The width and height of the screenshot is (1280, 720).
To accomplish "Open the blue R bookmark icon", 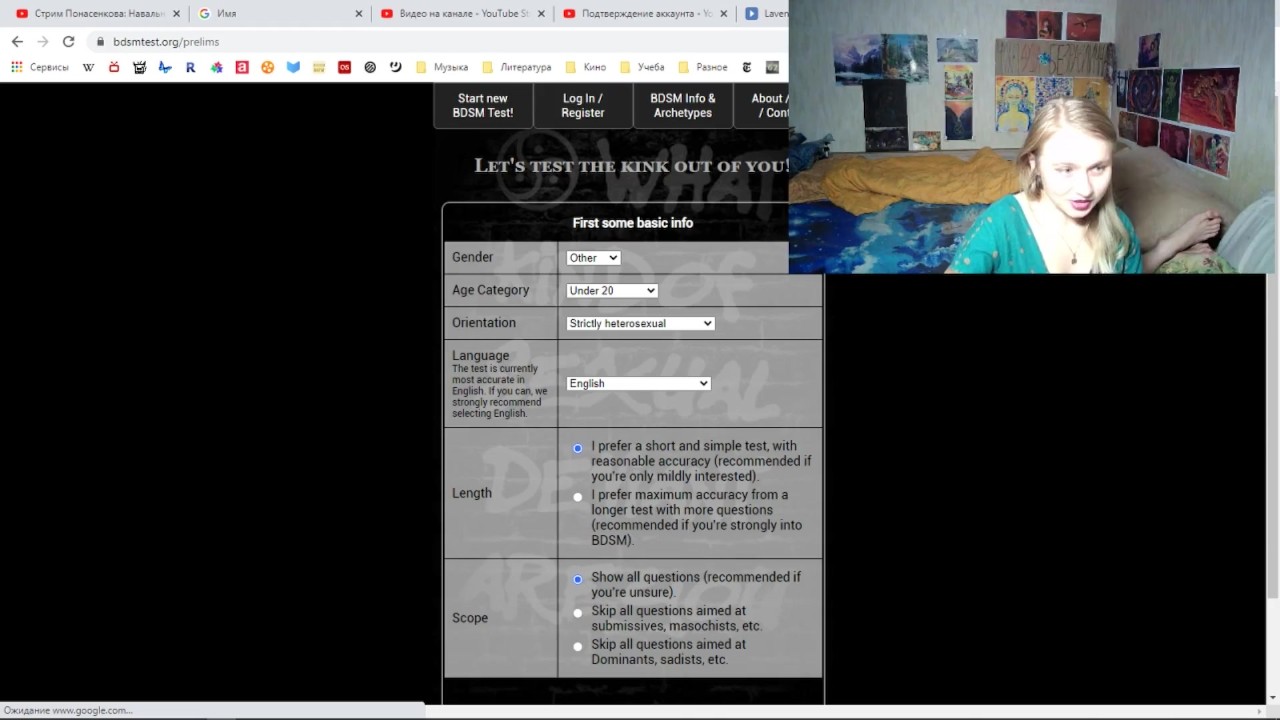I will point(190,67).
